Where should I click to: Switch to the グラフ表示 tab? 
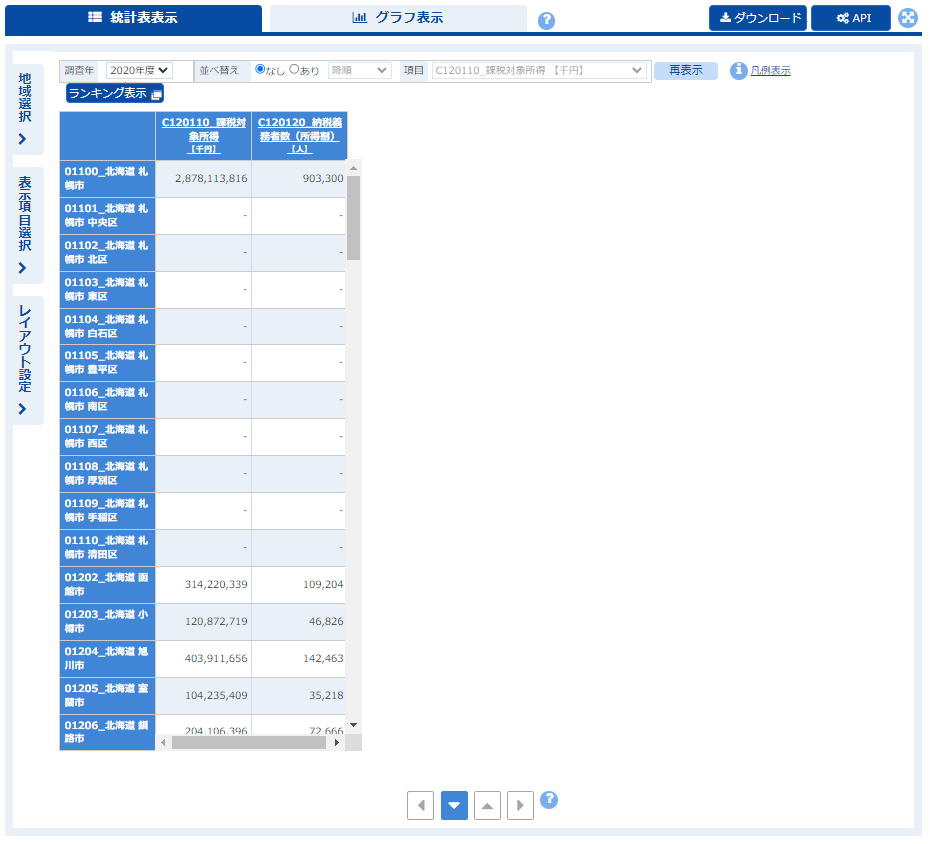click(x=398, y=18)
